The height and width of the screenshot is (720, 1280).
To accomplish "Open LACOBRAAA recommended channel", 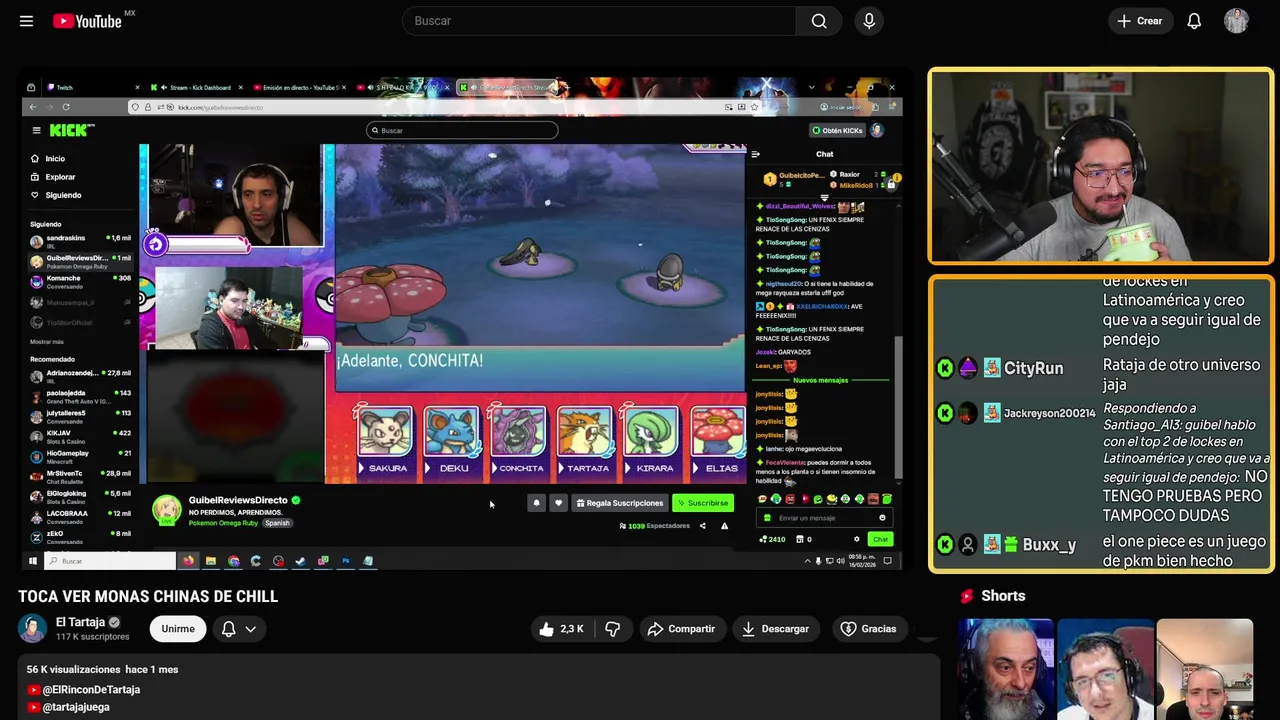I will click(80, 517).
